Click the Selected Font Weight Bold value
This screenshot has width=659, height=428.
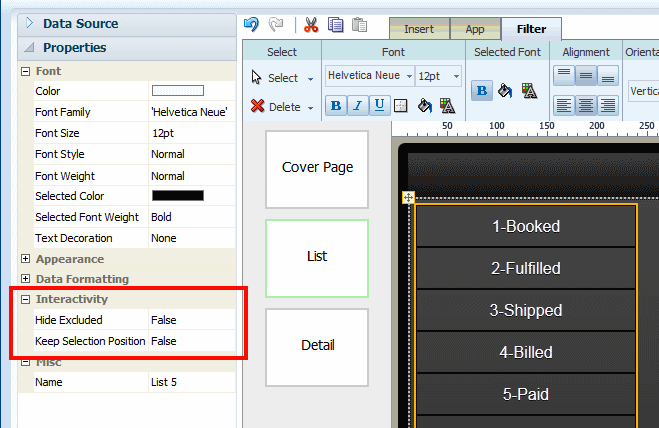pyautogui.click(x=192, y=217)
